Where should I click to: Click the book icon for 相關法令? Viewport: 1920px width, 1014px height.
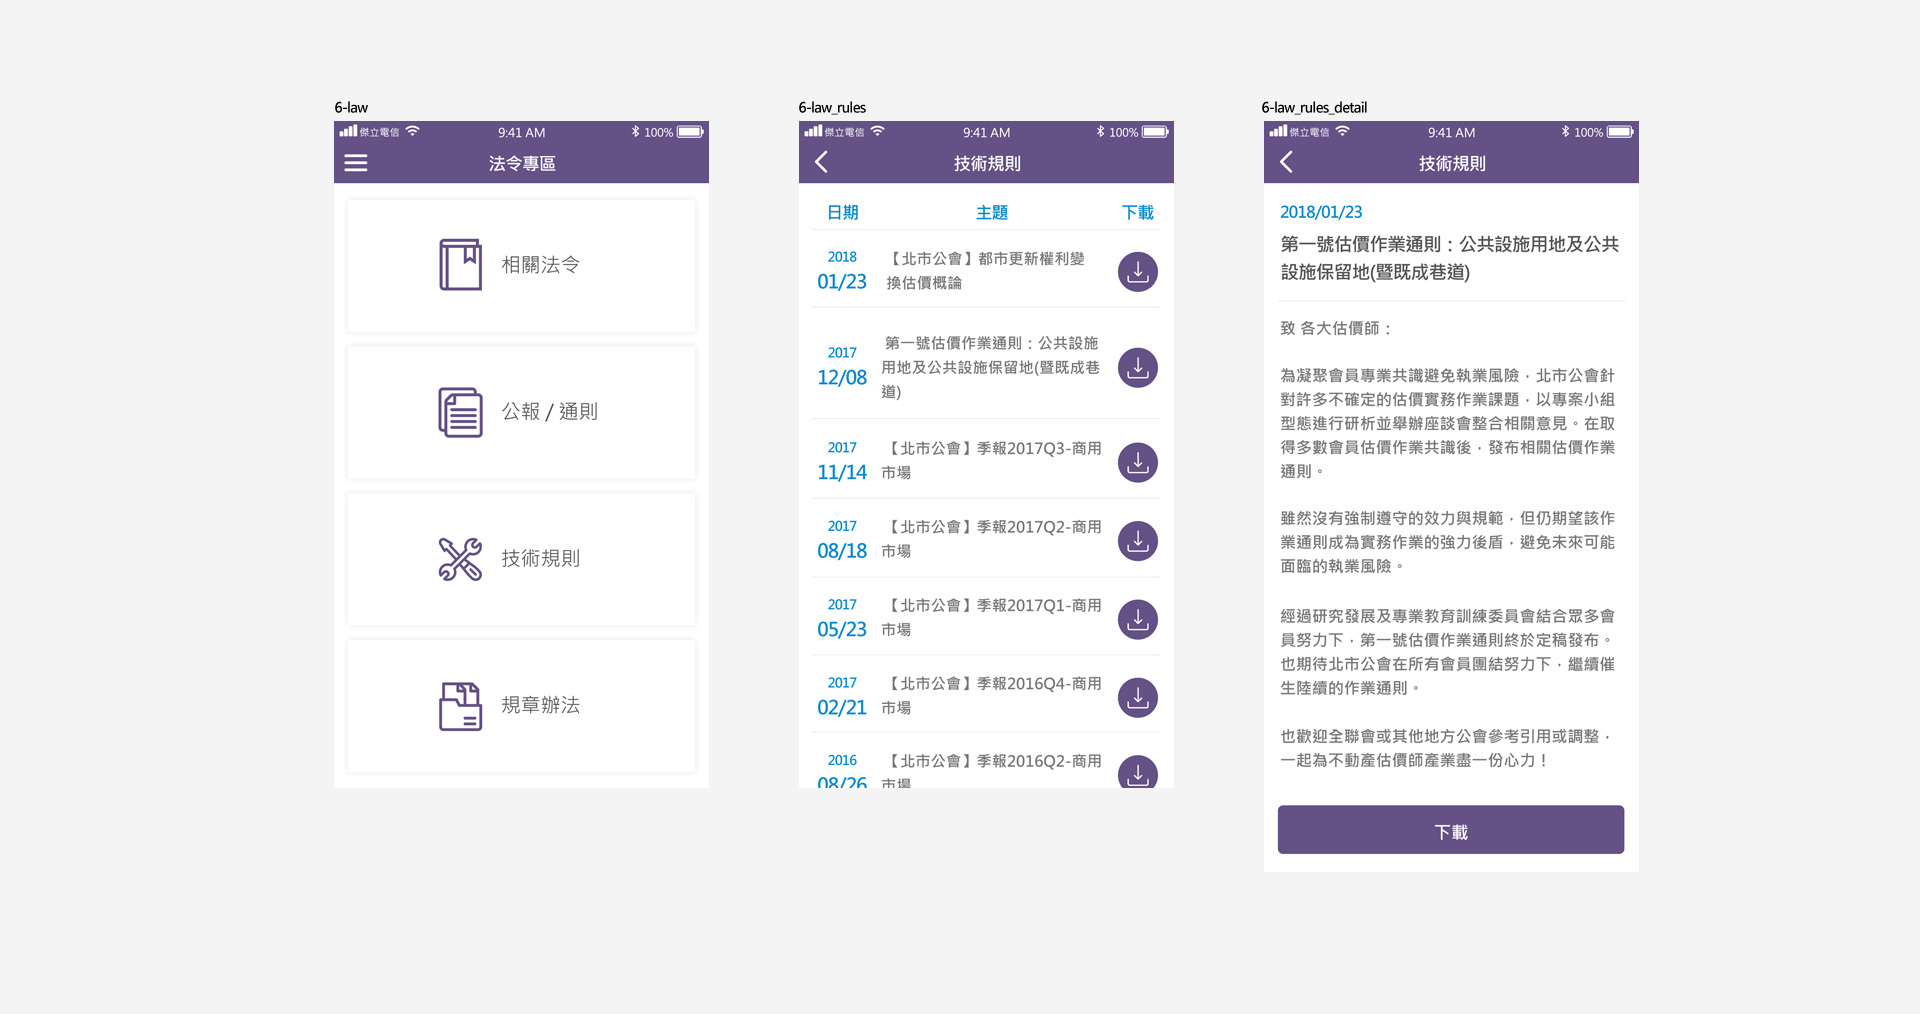(460, 265)
